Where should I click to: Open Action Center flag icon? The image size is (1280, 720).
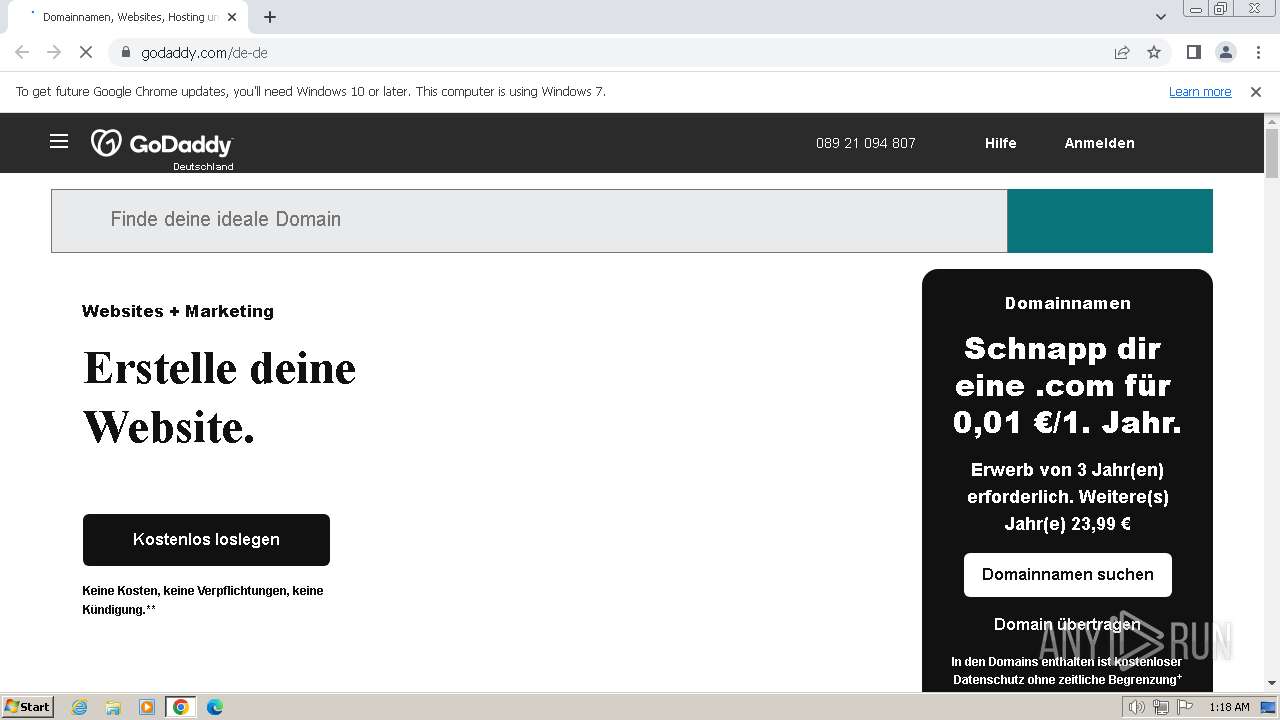1185,707
